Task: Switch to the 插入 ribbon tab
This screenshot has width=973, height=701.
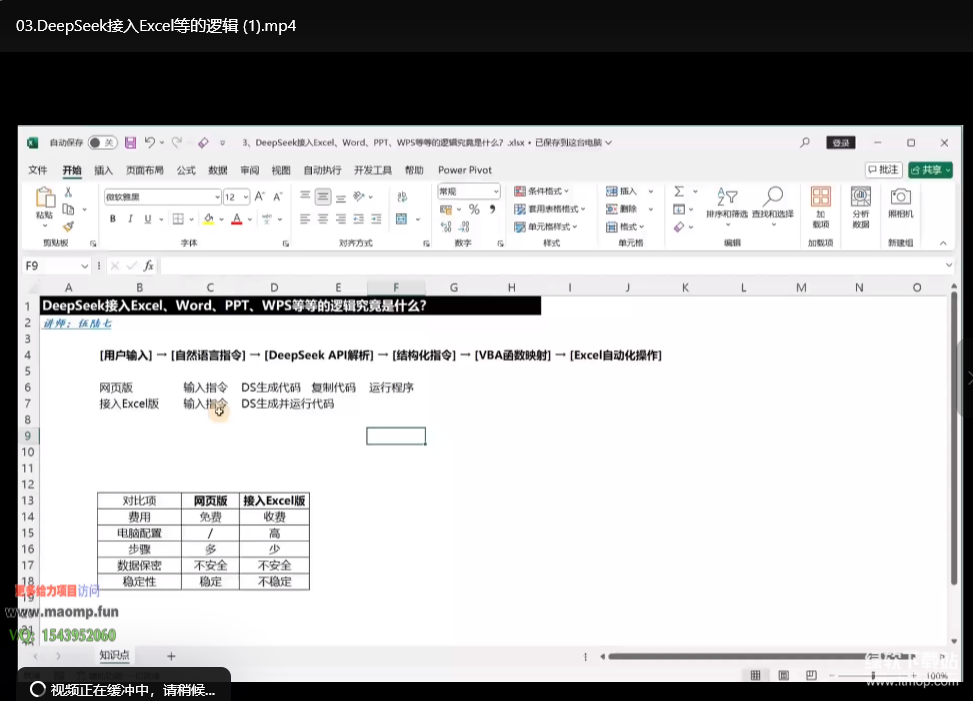Action: 103,170
